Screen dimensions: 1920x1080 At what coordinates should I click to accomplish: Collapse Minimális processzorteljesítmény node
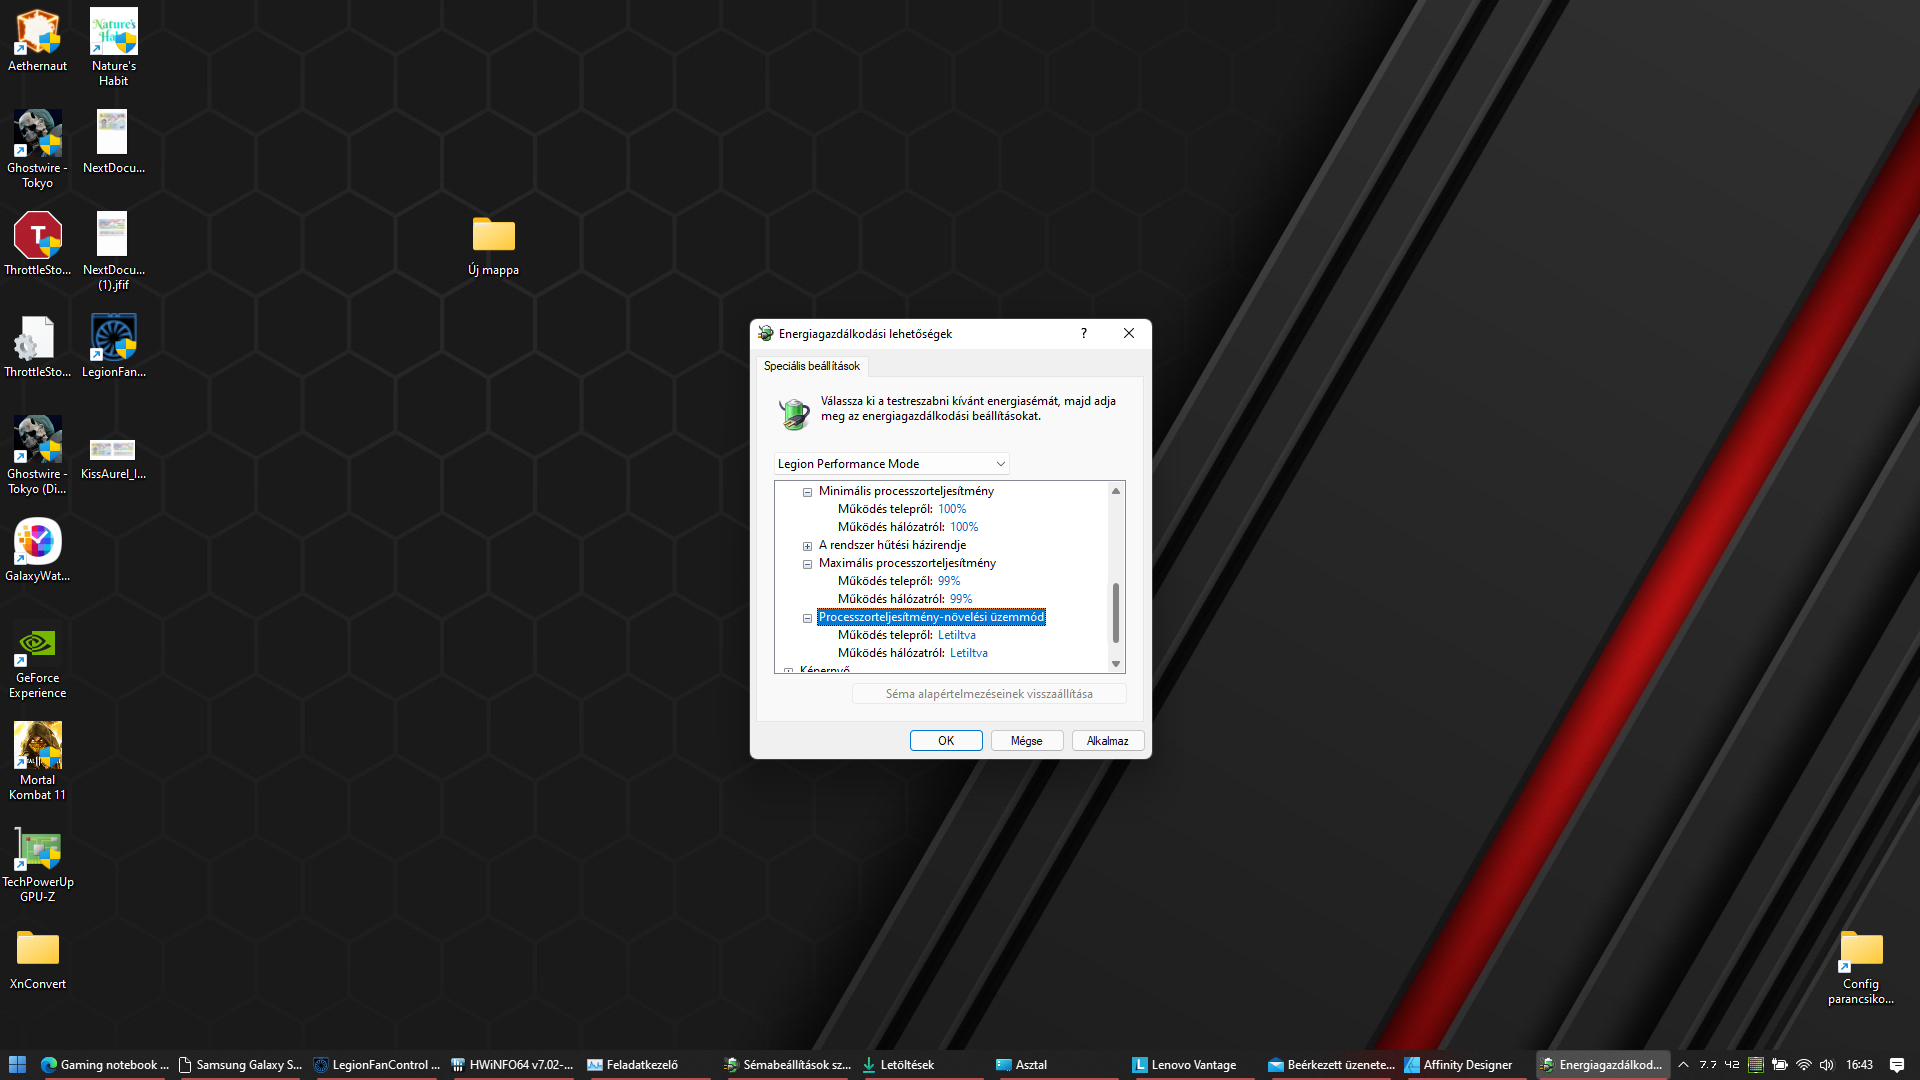[x=807, y=492]
